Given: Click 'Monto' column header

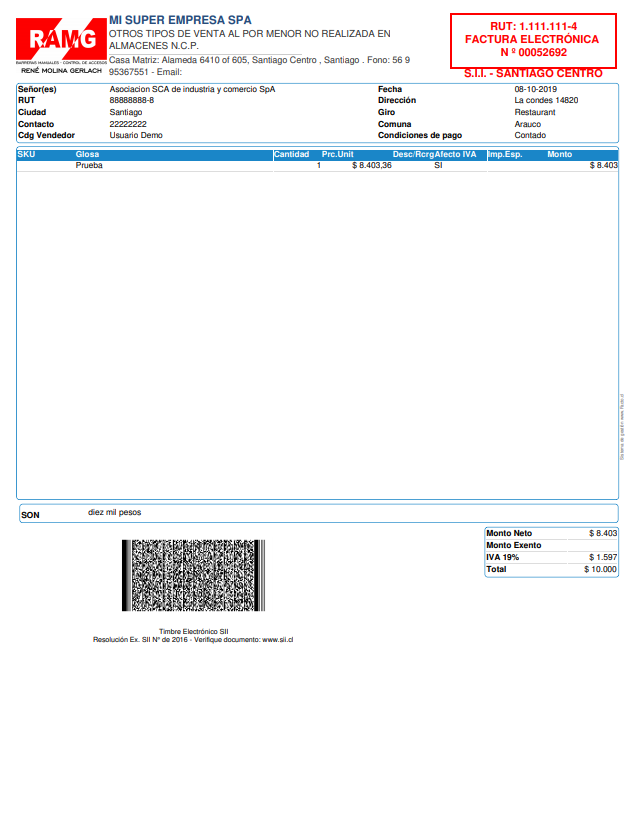Looking at the screenshot, I should point(559,154).
